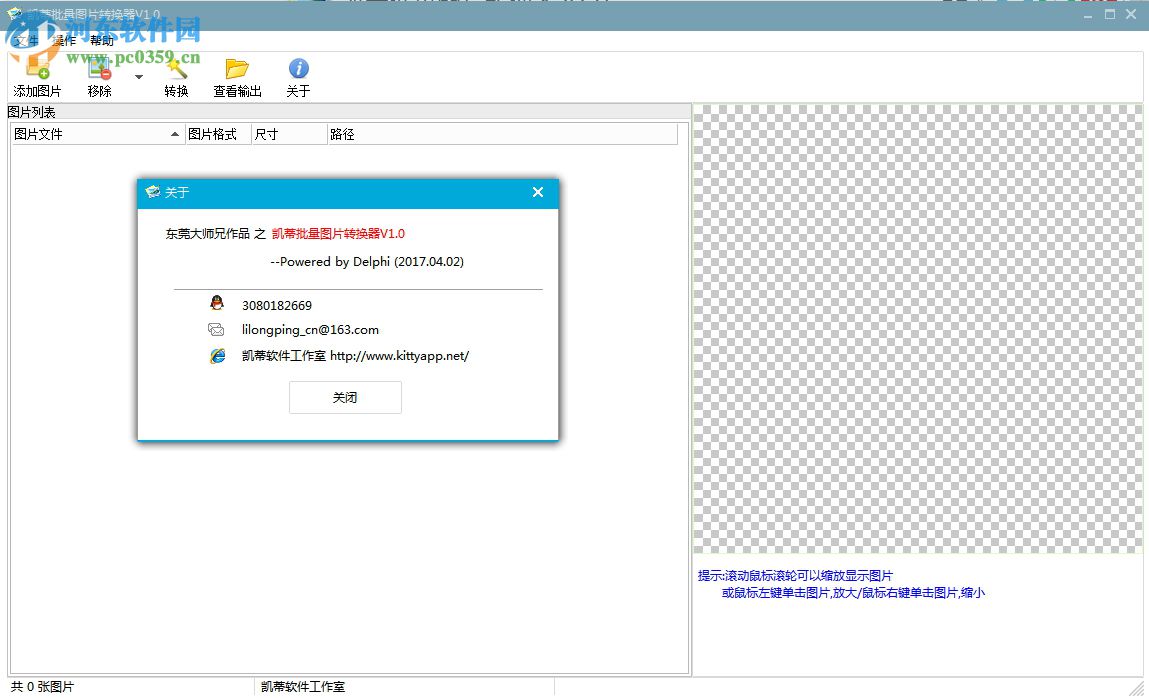Click the Remove (移除) toolbar icon
This screenshot has height=698, width=1149.
coord(100,70)
